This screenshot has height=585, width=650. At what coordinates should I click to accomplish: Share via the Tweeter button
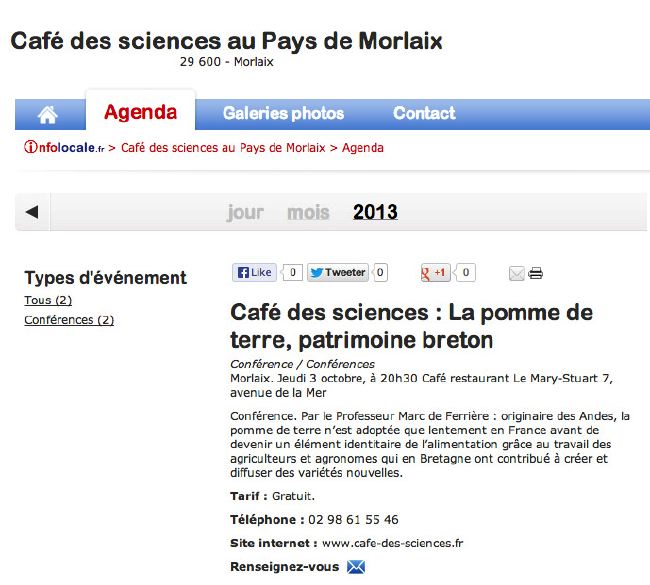(x=338, y=272)
